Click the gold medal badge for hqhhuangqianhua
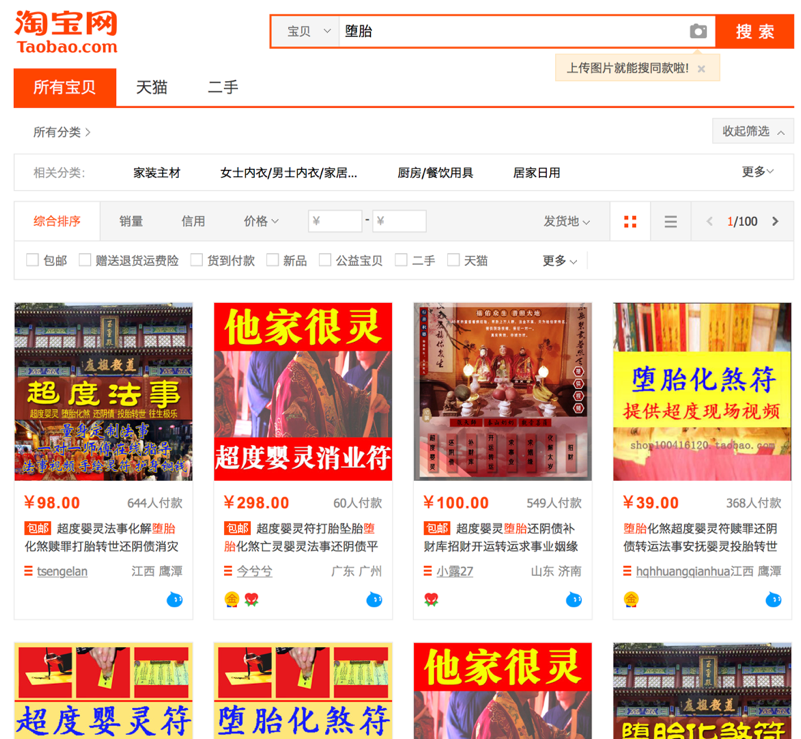801x739 pixels. (x=631, y=599)
